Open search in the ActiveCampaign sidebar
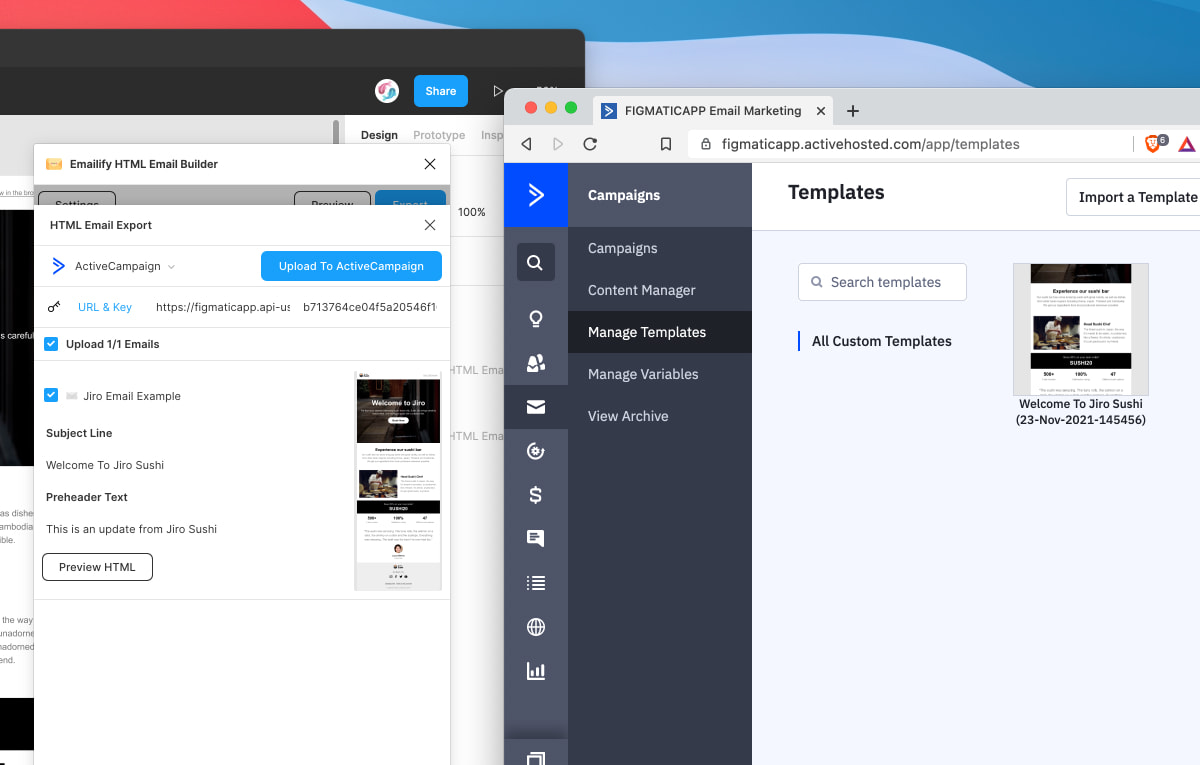 click(535, 263)
